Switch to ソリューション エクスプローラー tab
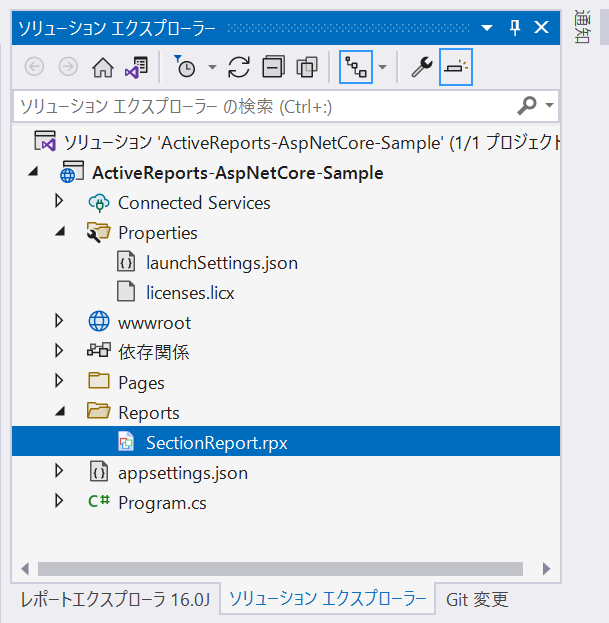 point(328,598)
